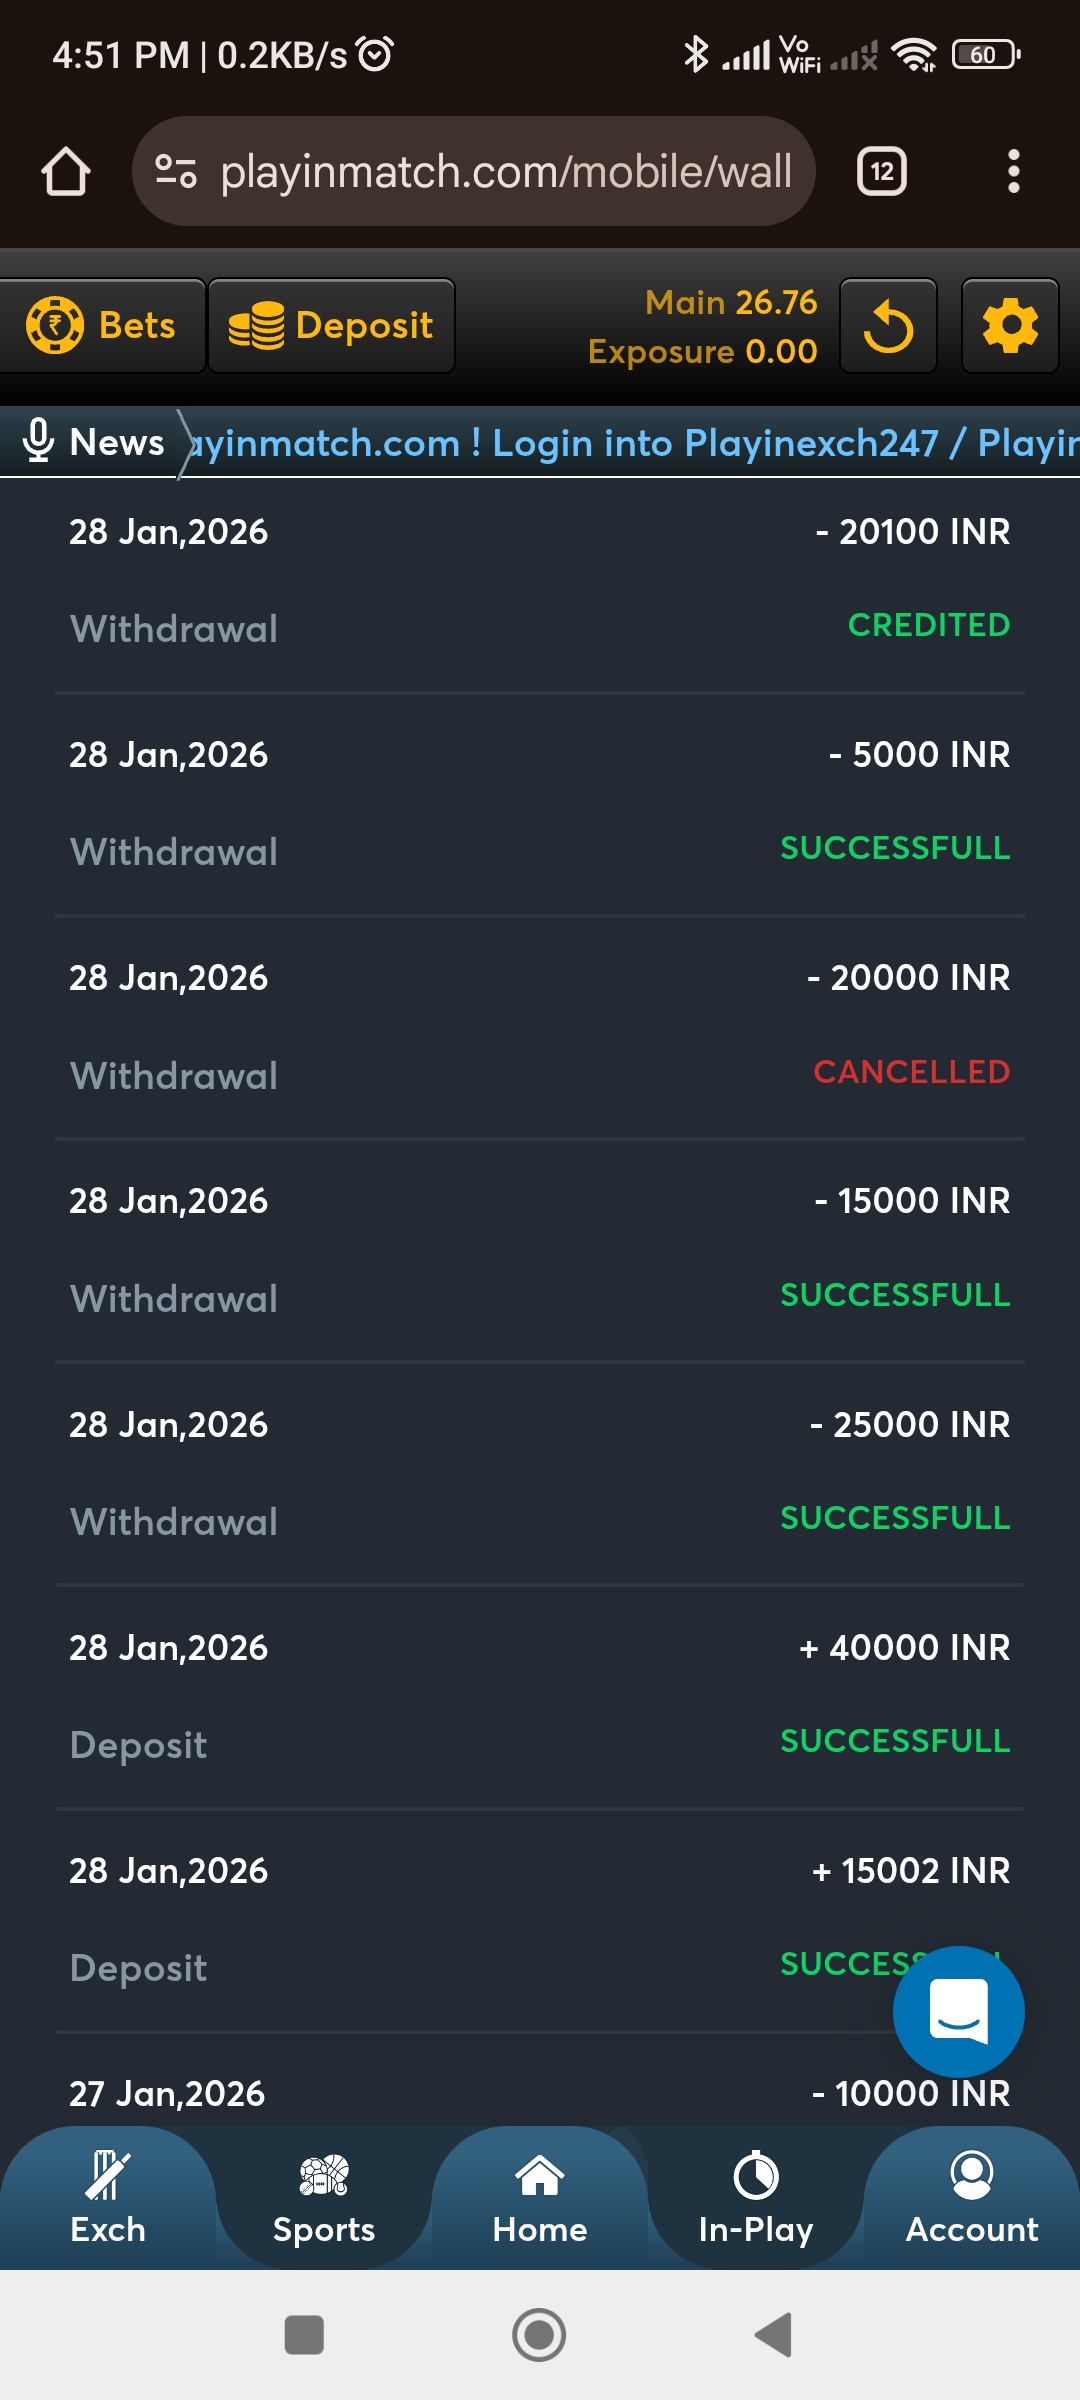Tap the browser home icon
Image resolution: width=1080 pixels, height=2400 pixels.
[66, 172]
